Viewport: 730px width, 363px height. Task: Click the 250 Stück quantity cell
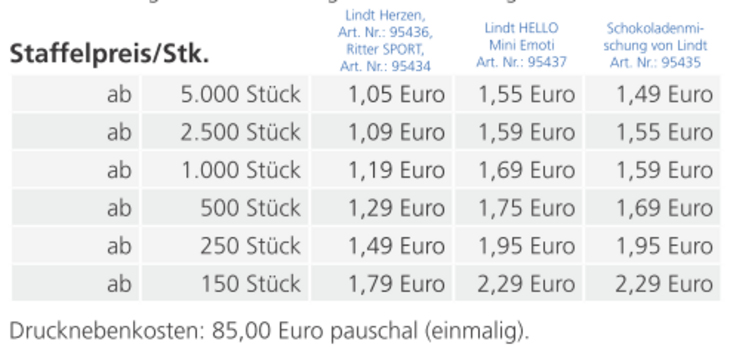pyautogui.click(x=225, y=246)
